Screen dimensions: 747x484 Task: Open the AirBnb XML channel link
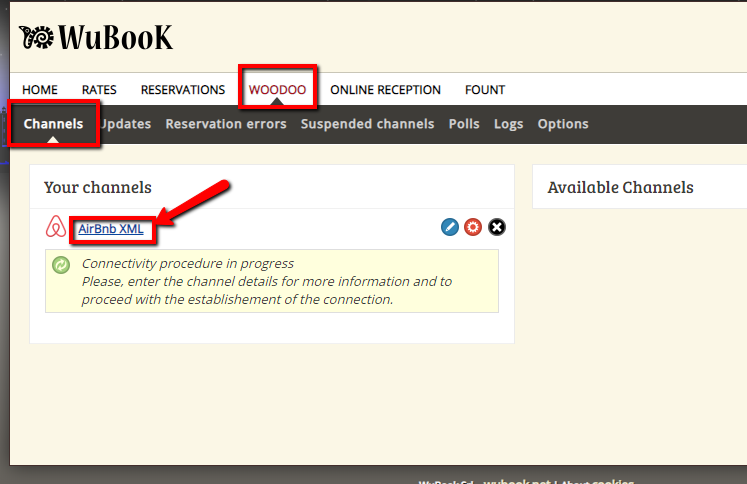tap(111, 229)
